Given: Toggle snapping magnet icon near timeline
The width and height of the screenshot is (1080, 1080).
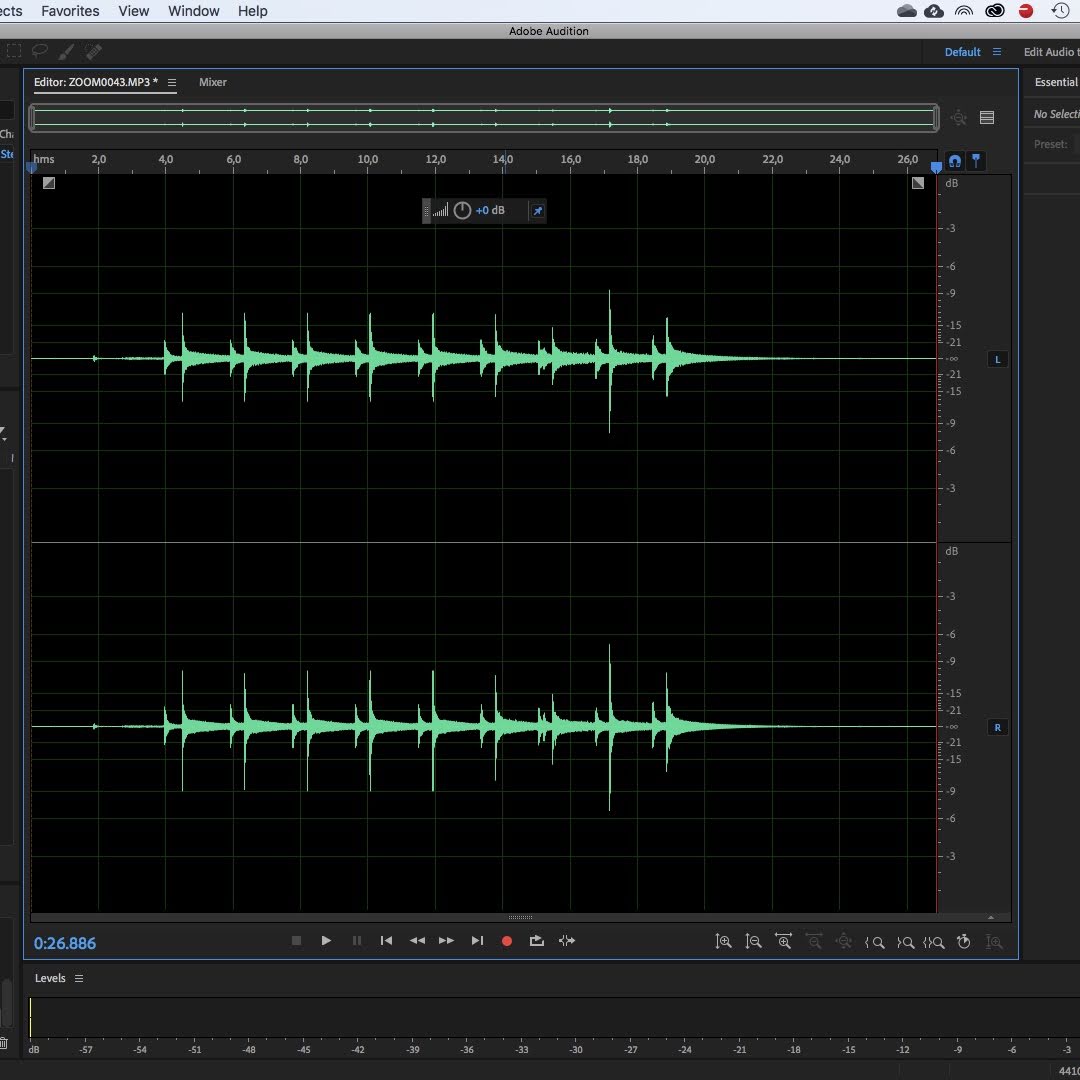Looking at the screenshot, I should click(x=955, y=161).
